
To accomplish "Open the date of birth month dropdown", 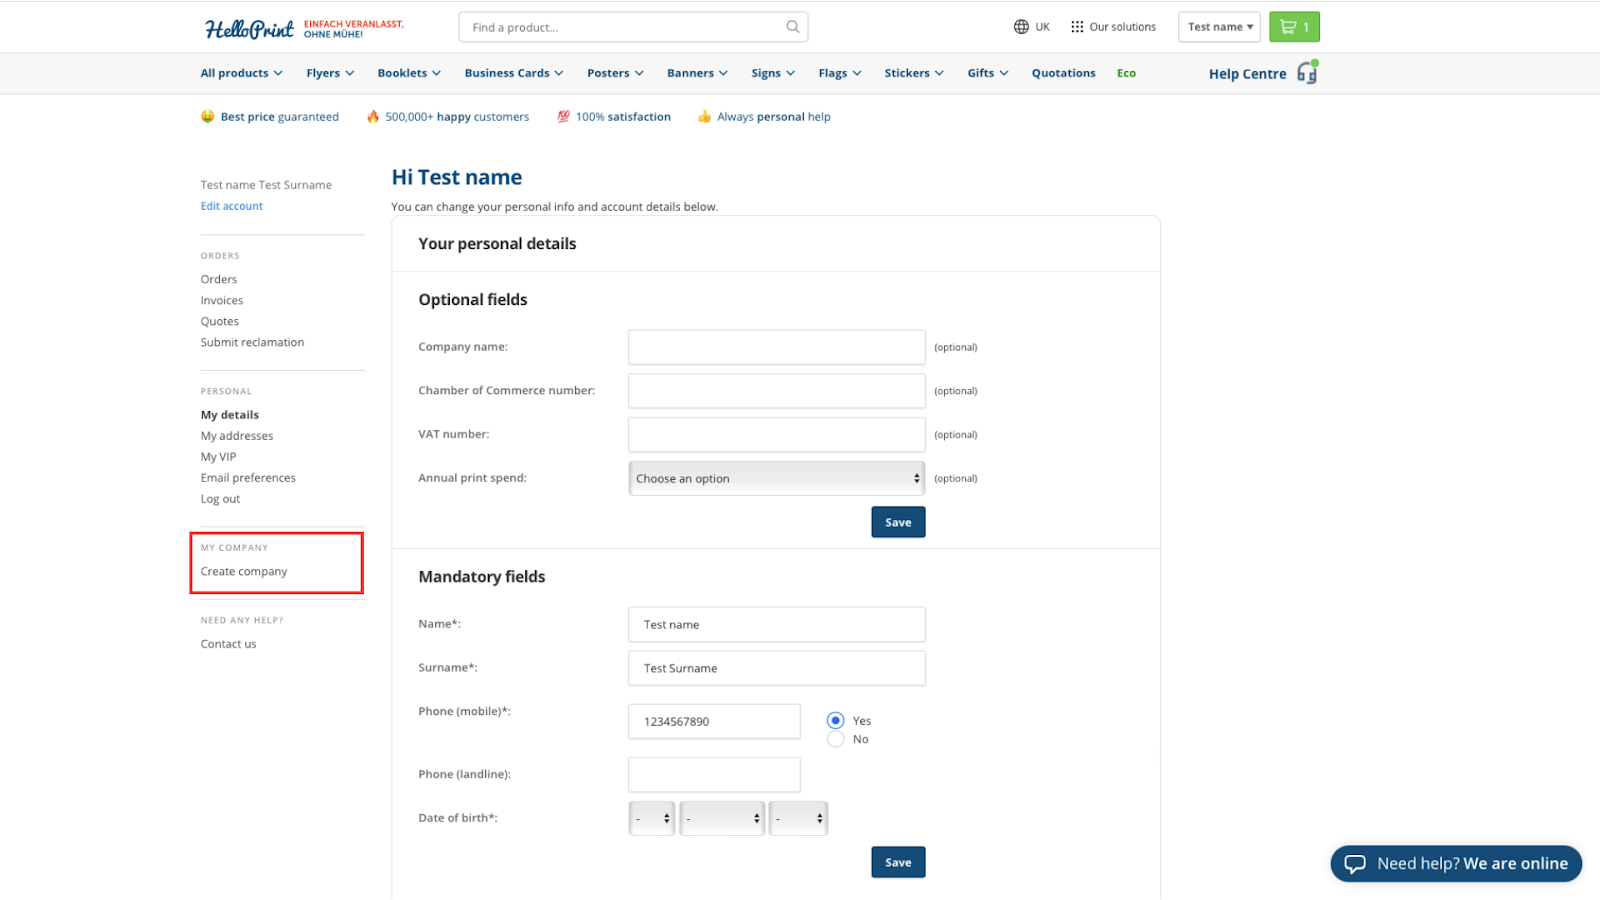I will coord(722,818).
